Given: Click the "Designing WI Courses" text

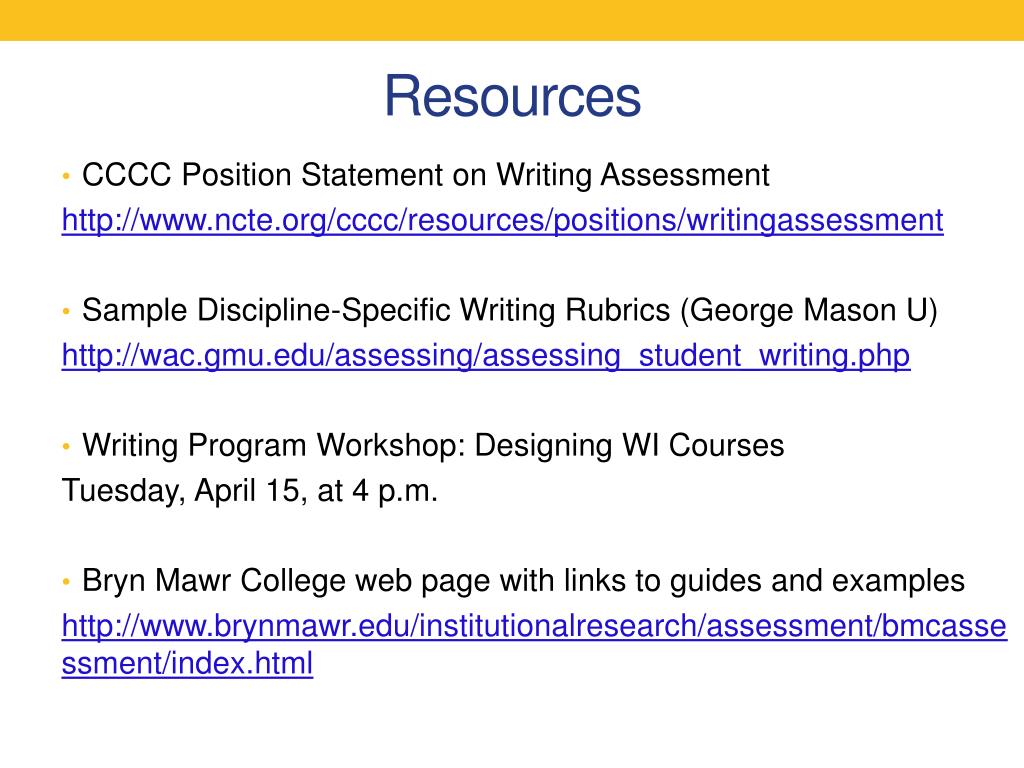Looking at the screenshot, I should (x=630, y=445).
